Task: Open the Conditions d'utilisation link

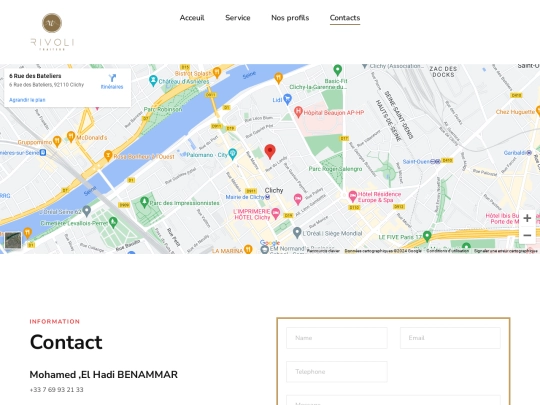Action: click(x=448, y=251)
